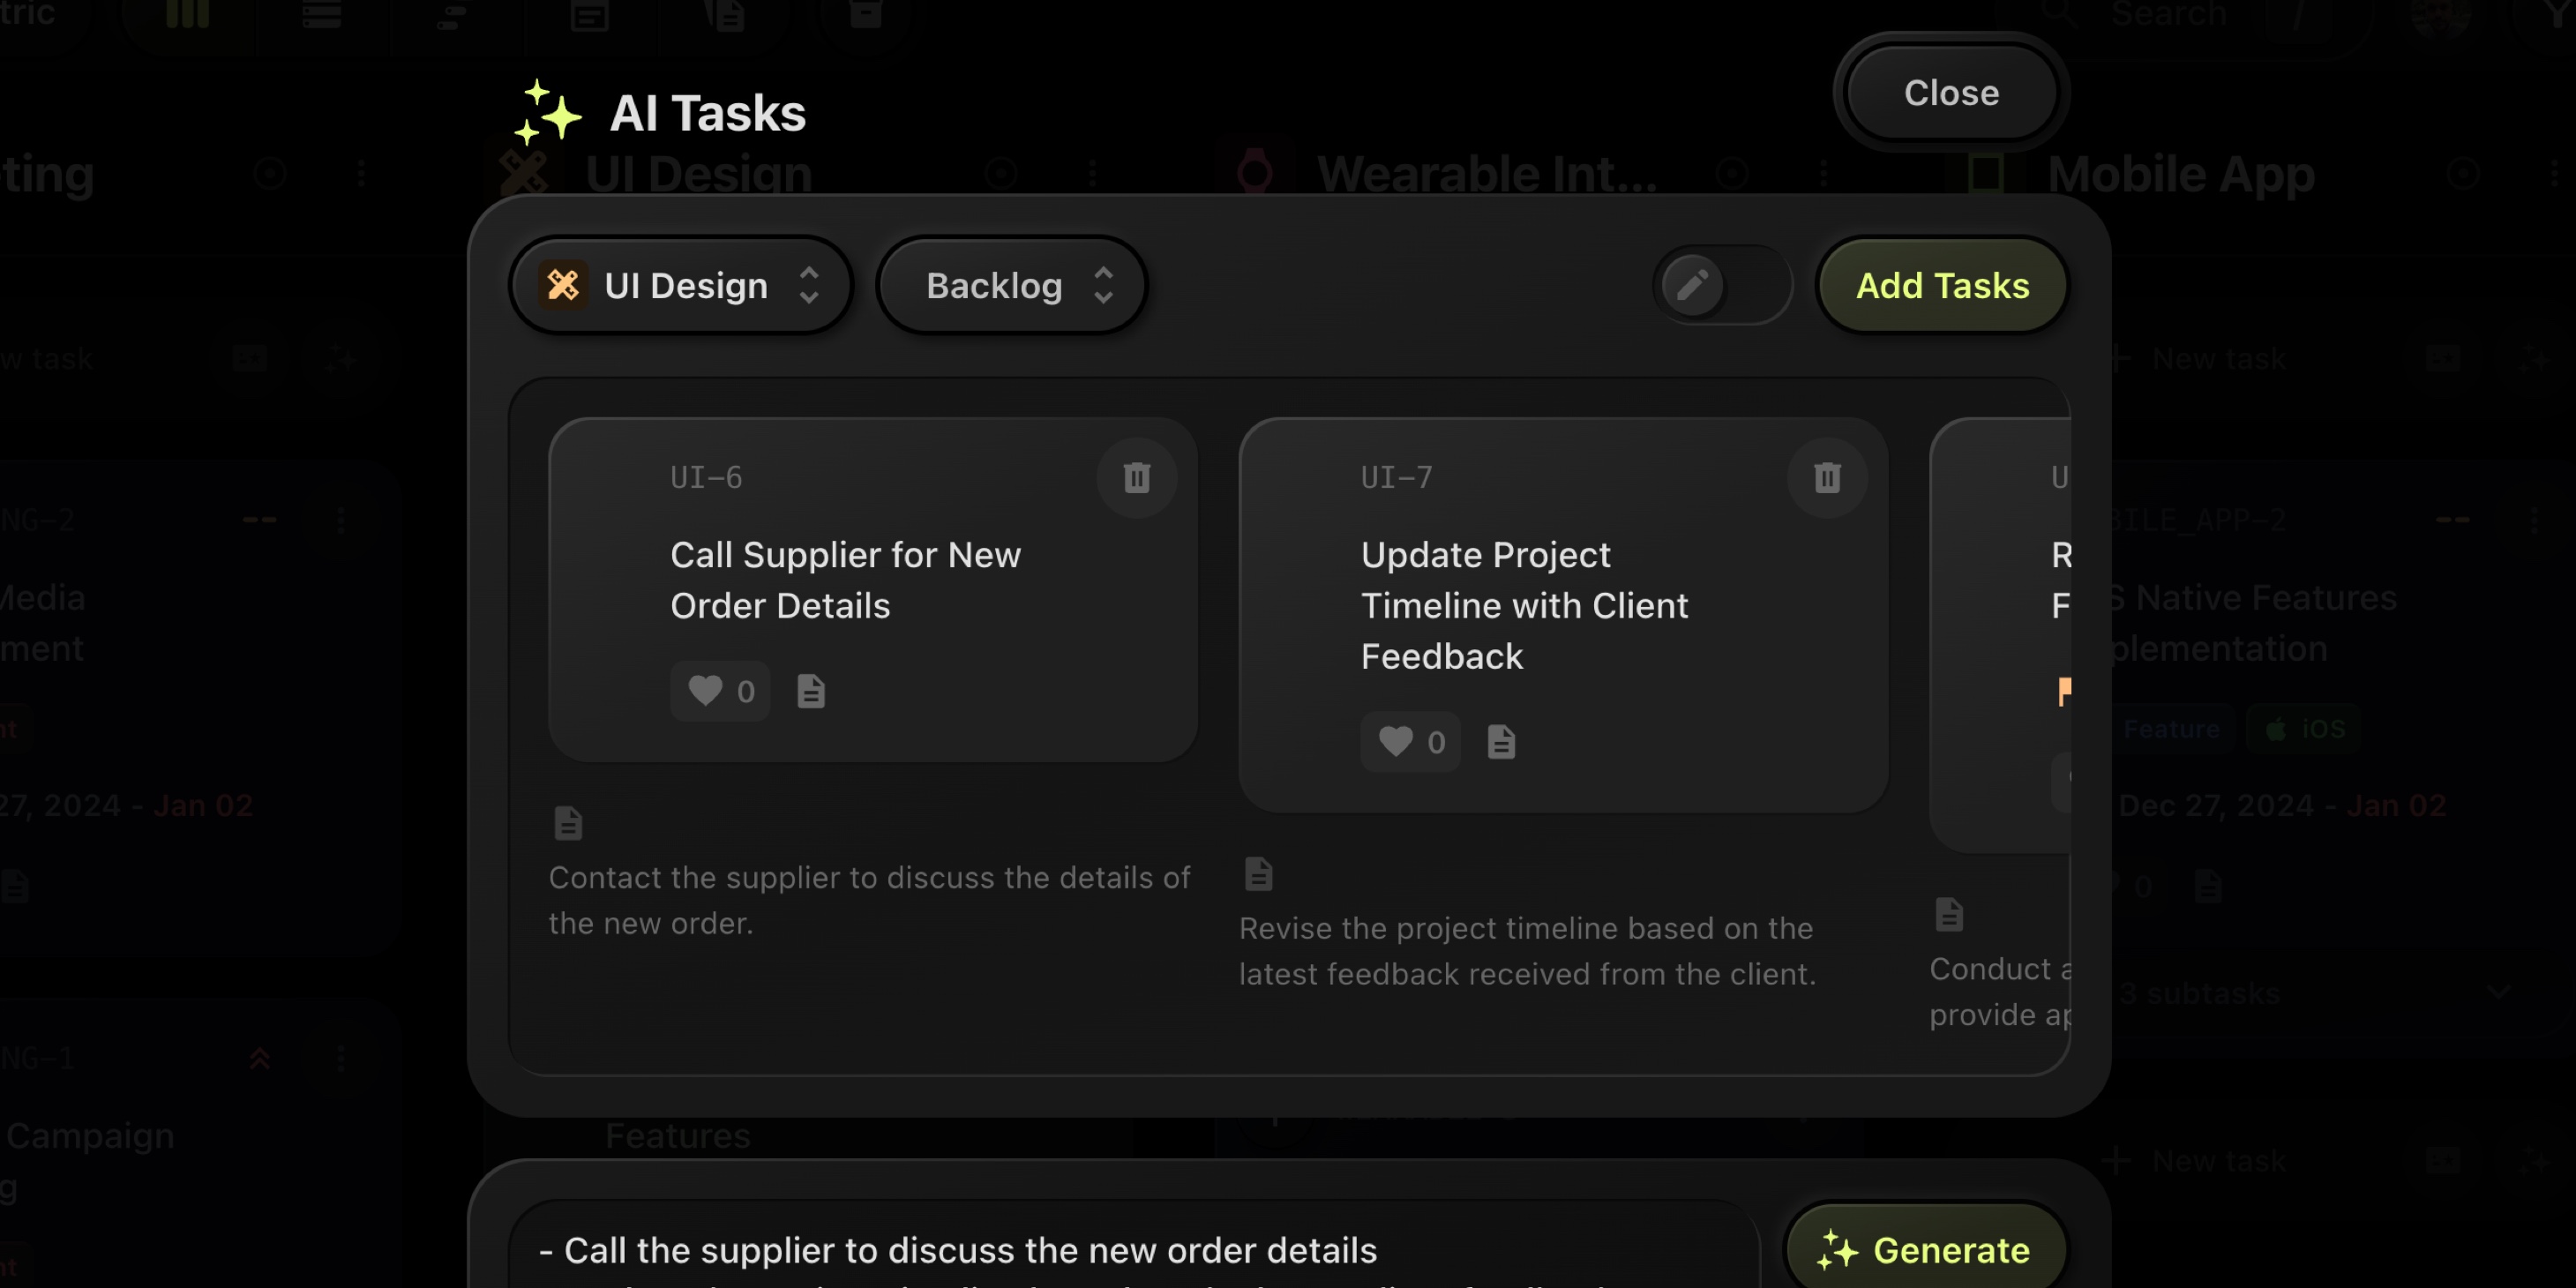Click document icon above timeline description
This screenshot has width=2576, height=1288.
[x=1258, y=874]
